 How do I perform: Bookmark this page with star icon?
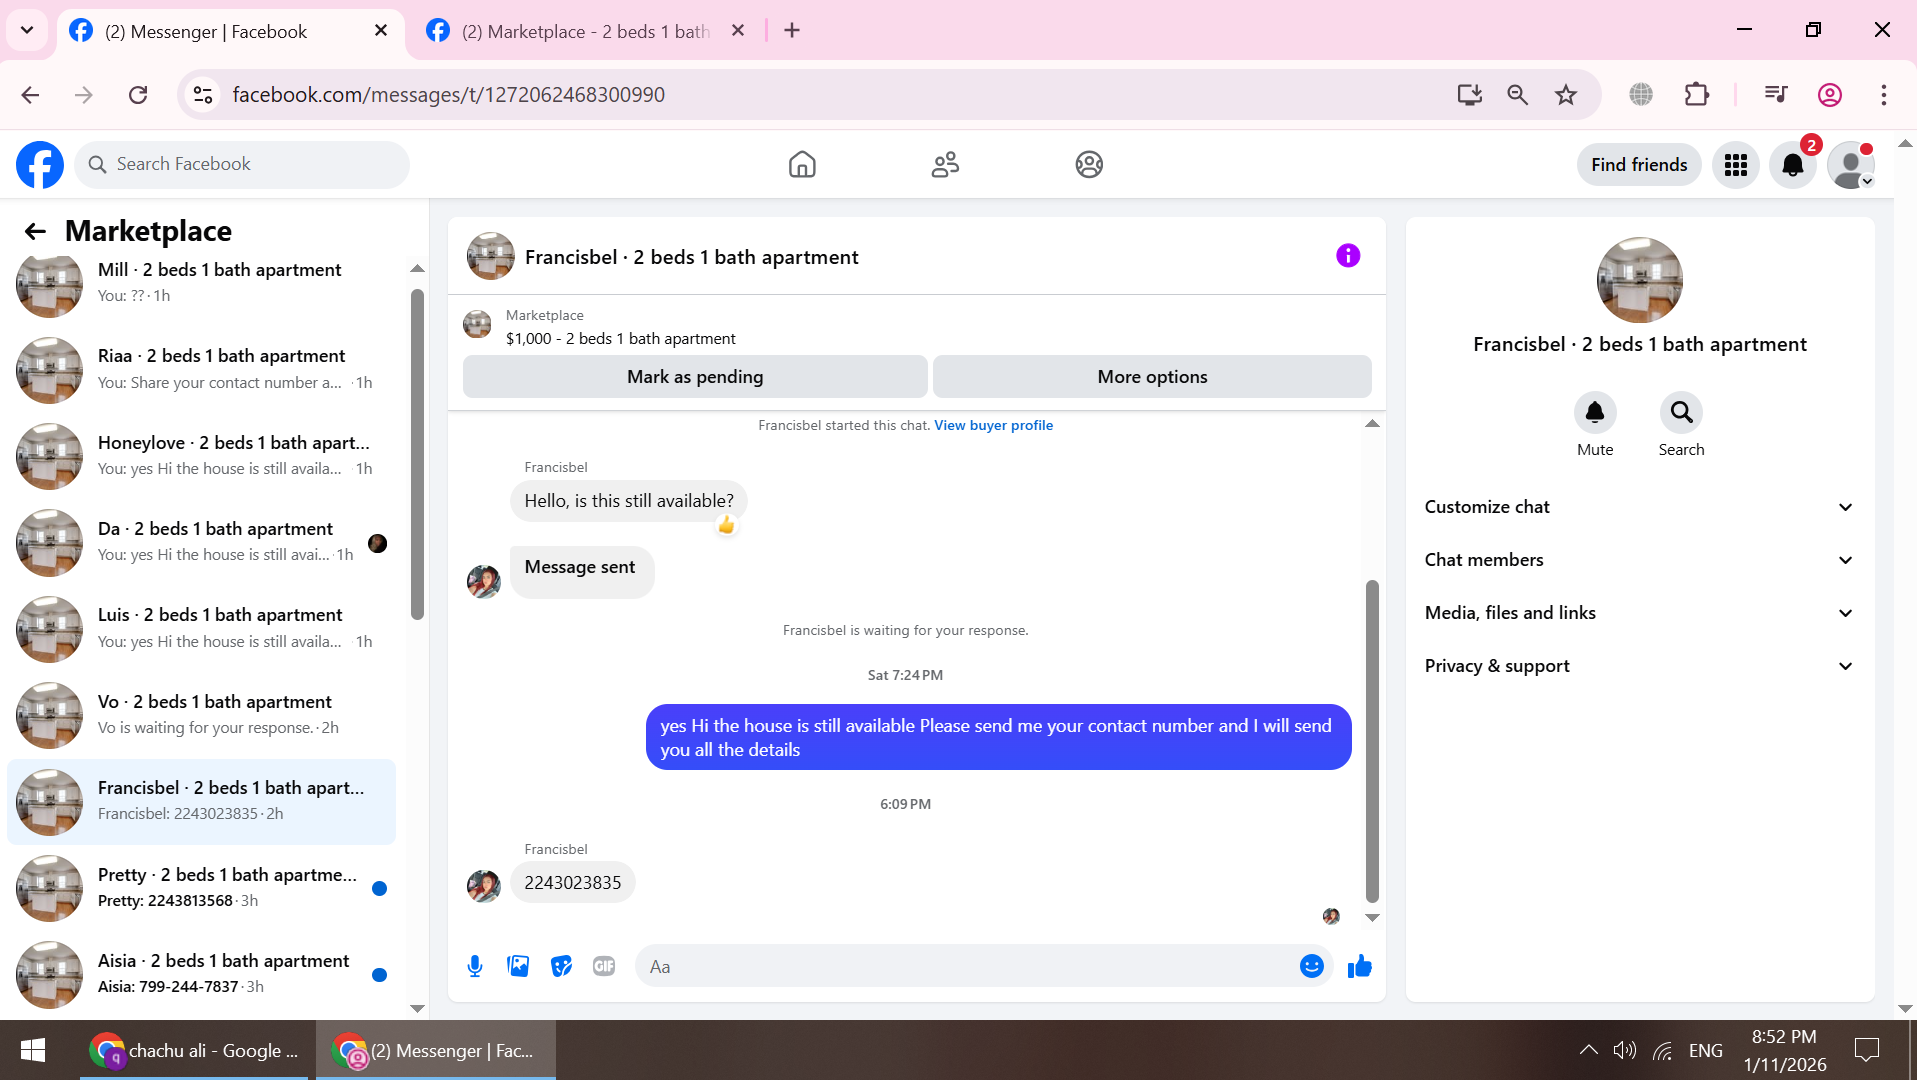[x=1566, y=95]
